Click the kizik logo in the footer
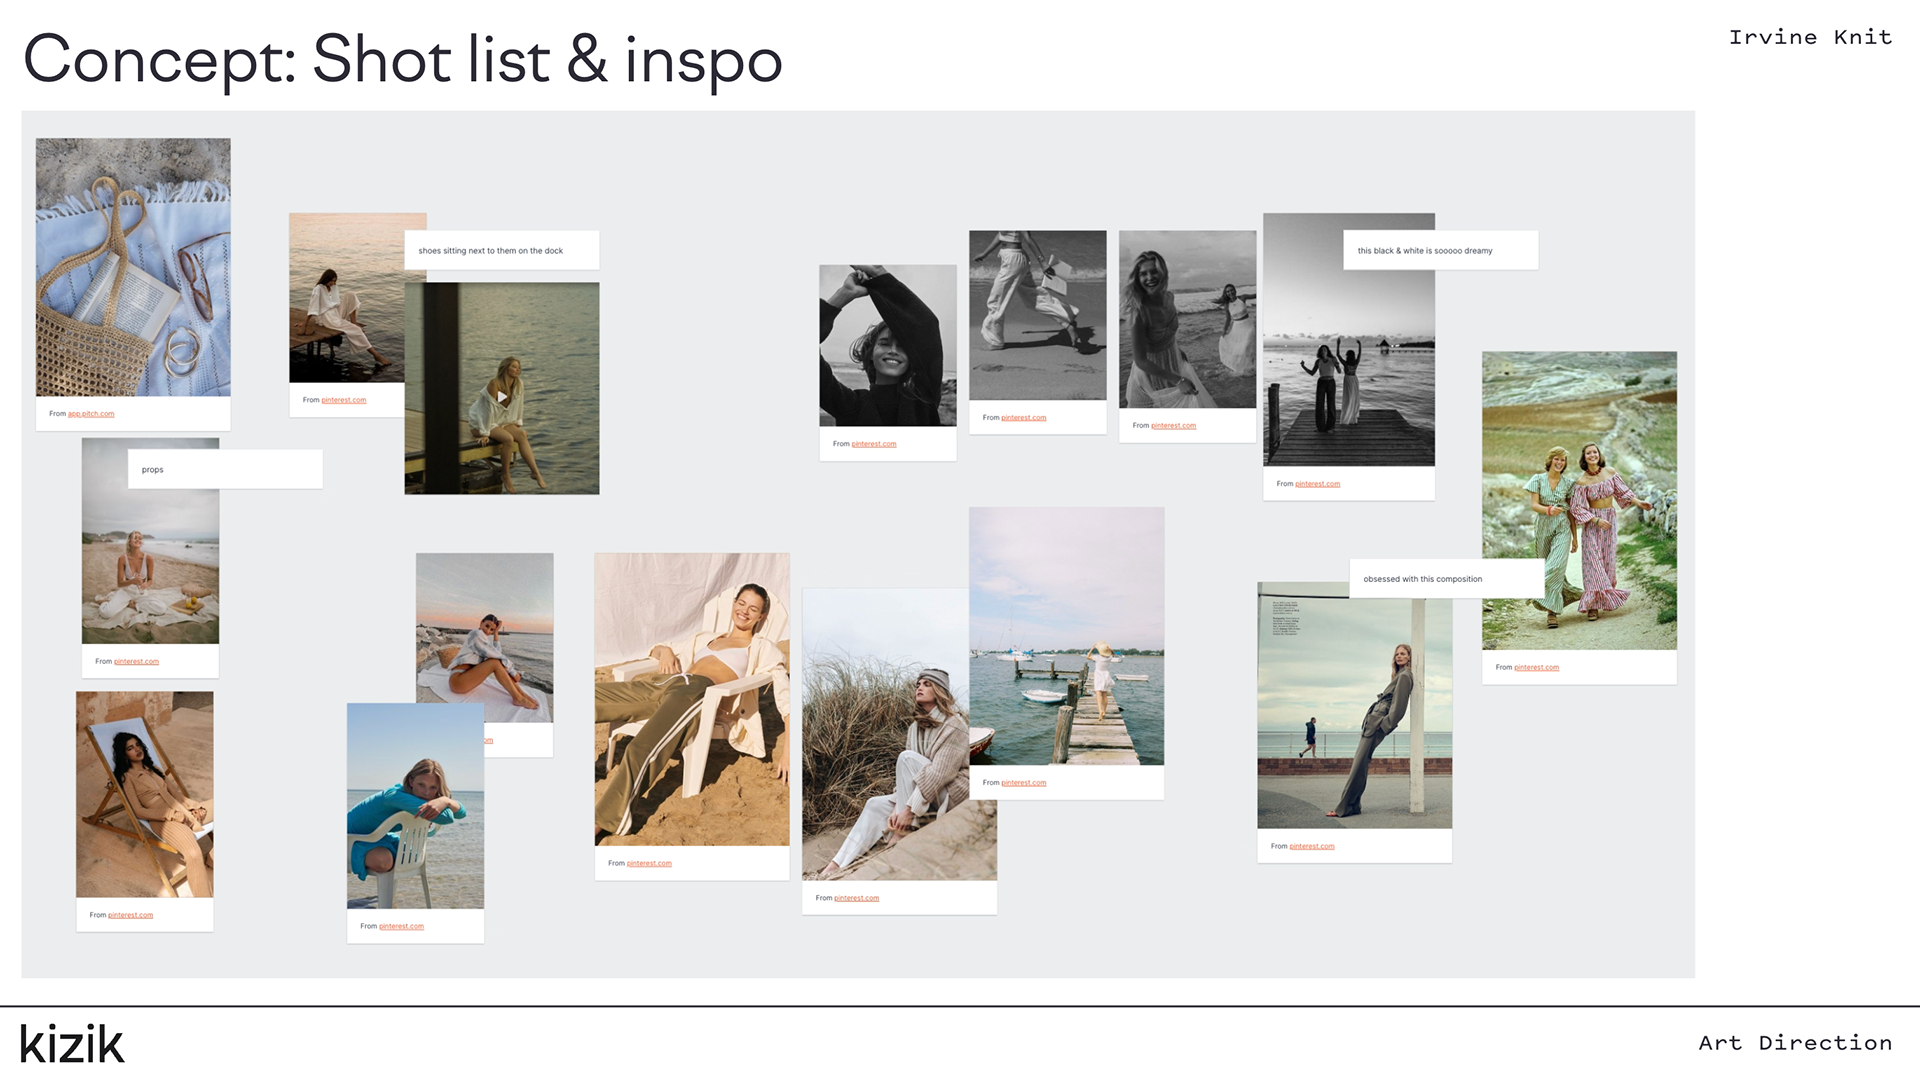This screenshot has height=1077, width=1920. click(72, 1043)
